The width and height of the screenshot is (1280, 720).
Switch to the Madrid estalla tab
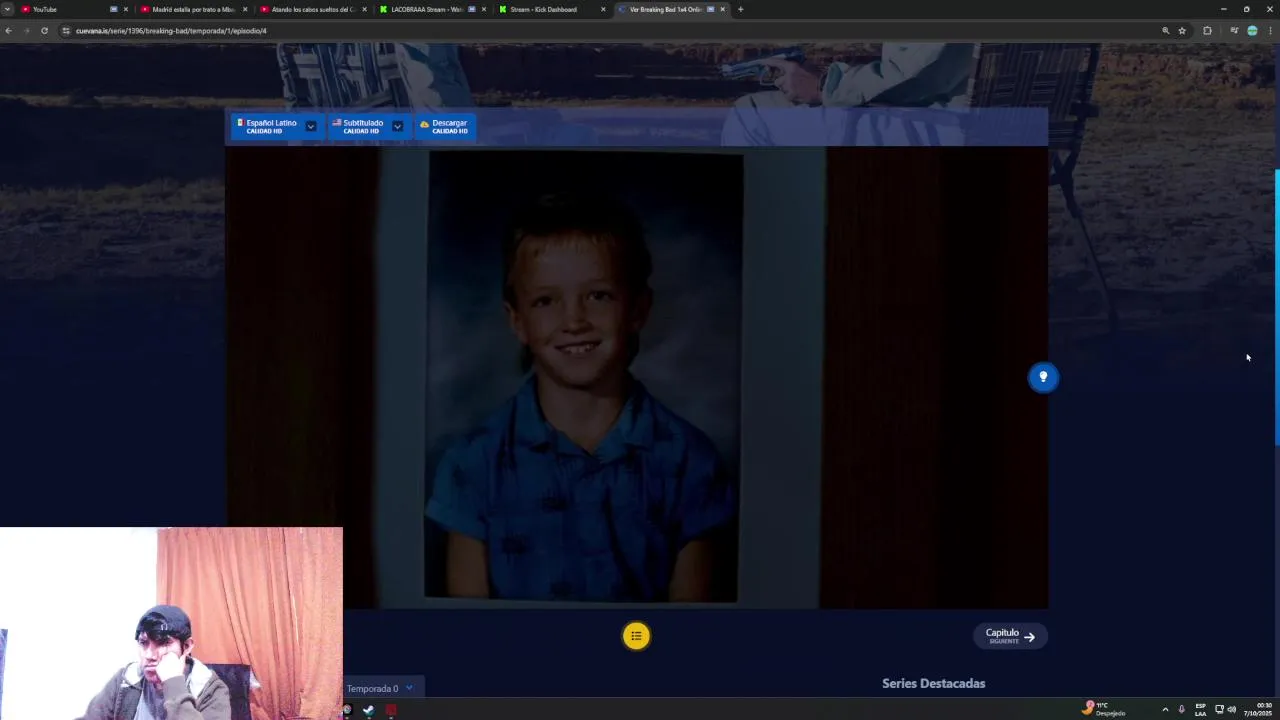click(x=193, y=9)
